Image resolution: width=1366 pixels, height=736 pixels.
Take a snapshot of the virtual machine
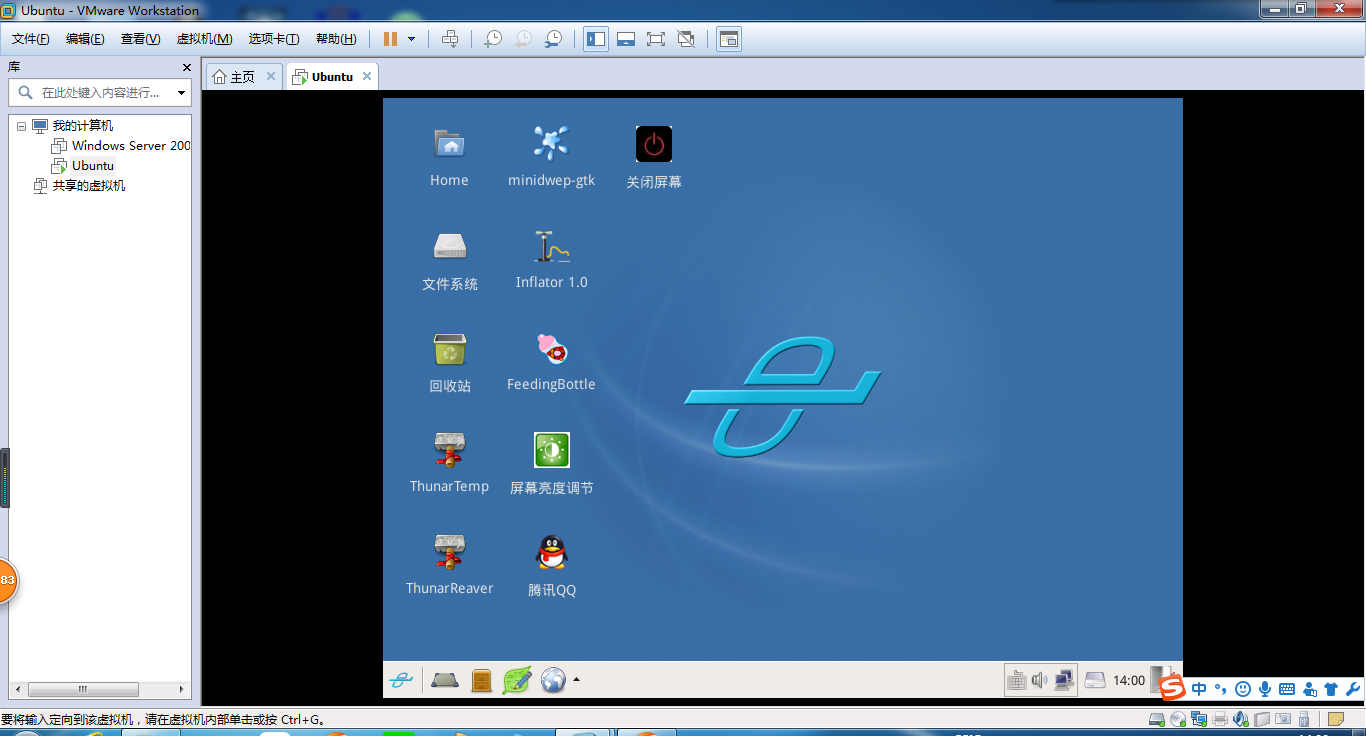(493, 39)
